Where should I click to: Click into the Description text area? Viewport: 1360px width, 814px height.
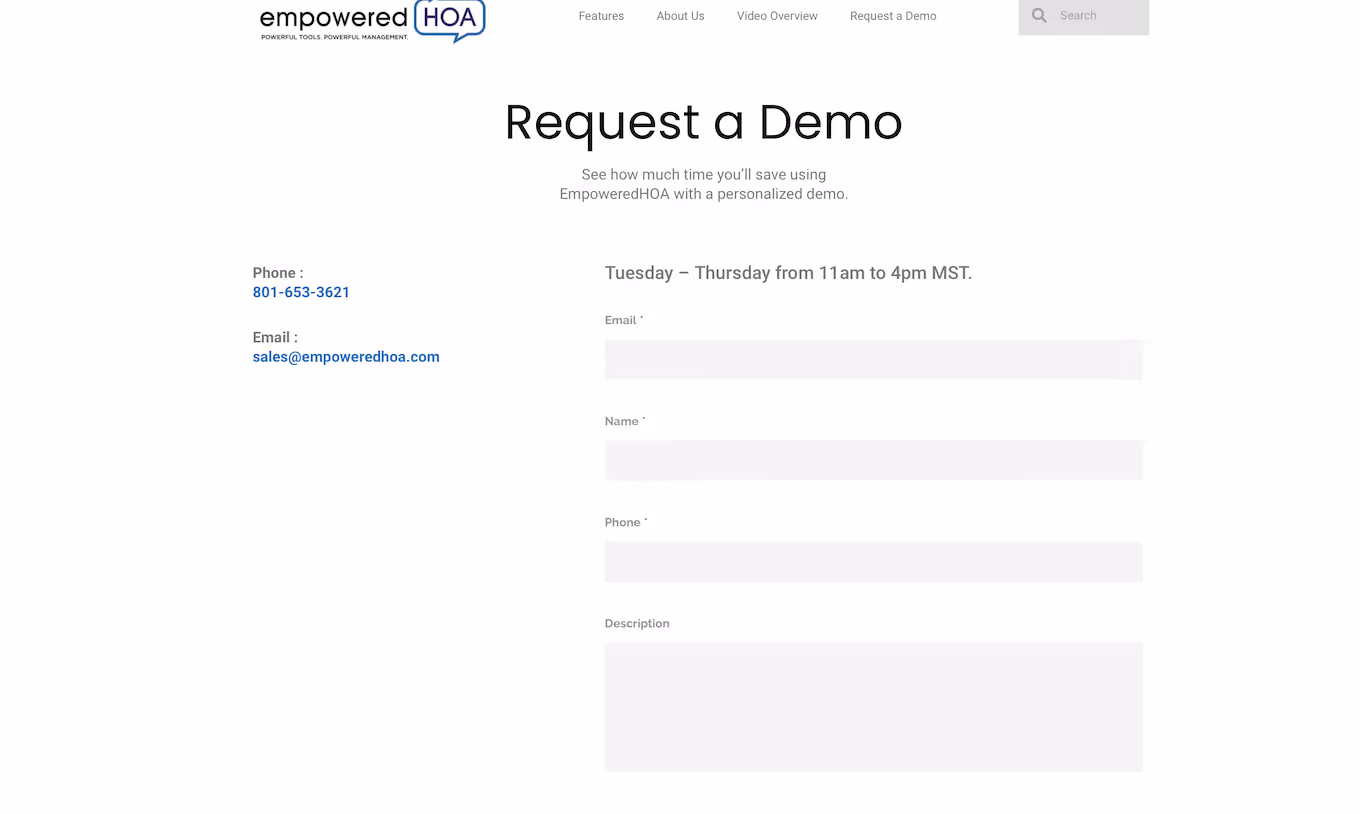point(873,707)
